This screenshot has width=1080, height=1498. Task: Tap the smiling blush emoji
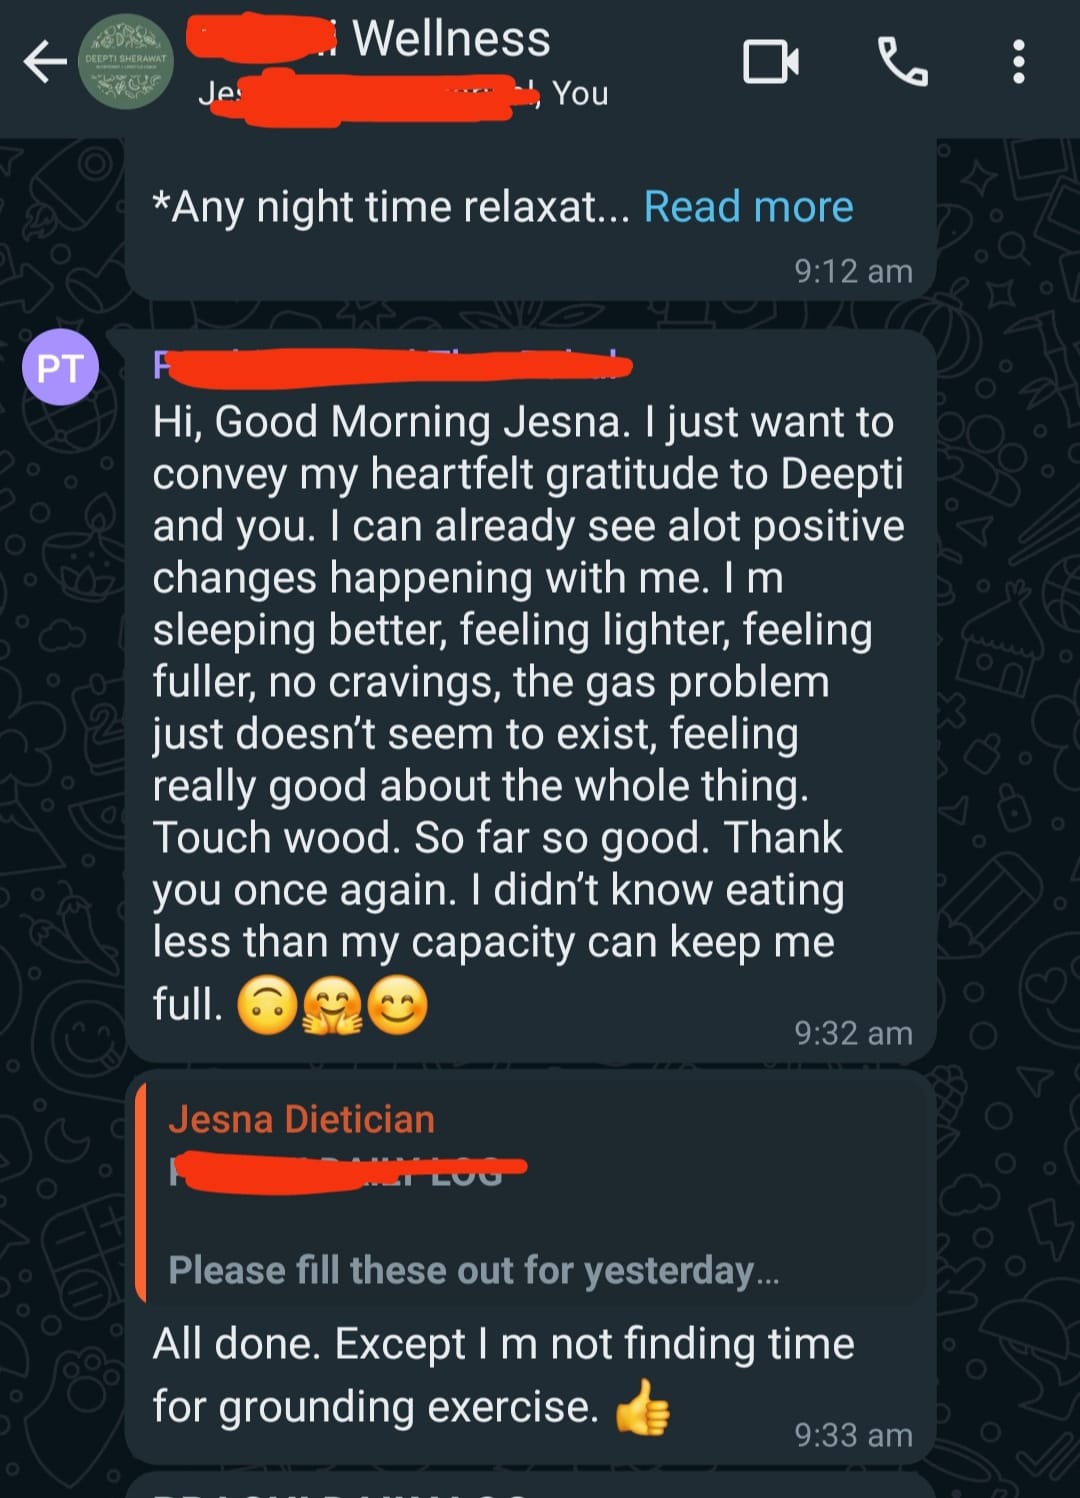click(x=398, y=1005)
